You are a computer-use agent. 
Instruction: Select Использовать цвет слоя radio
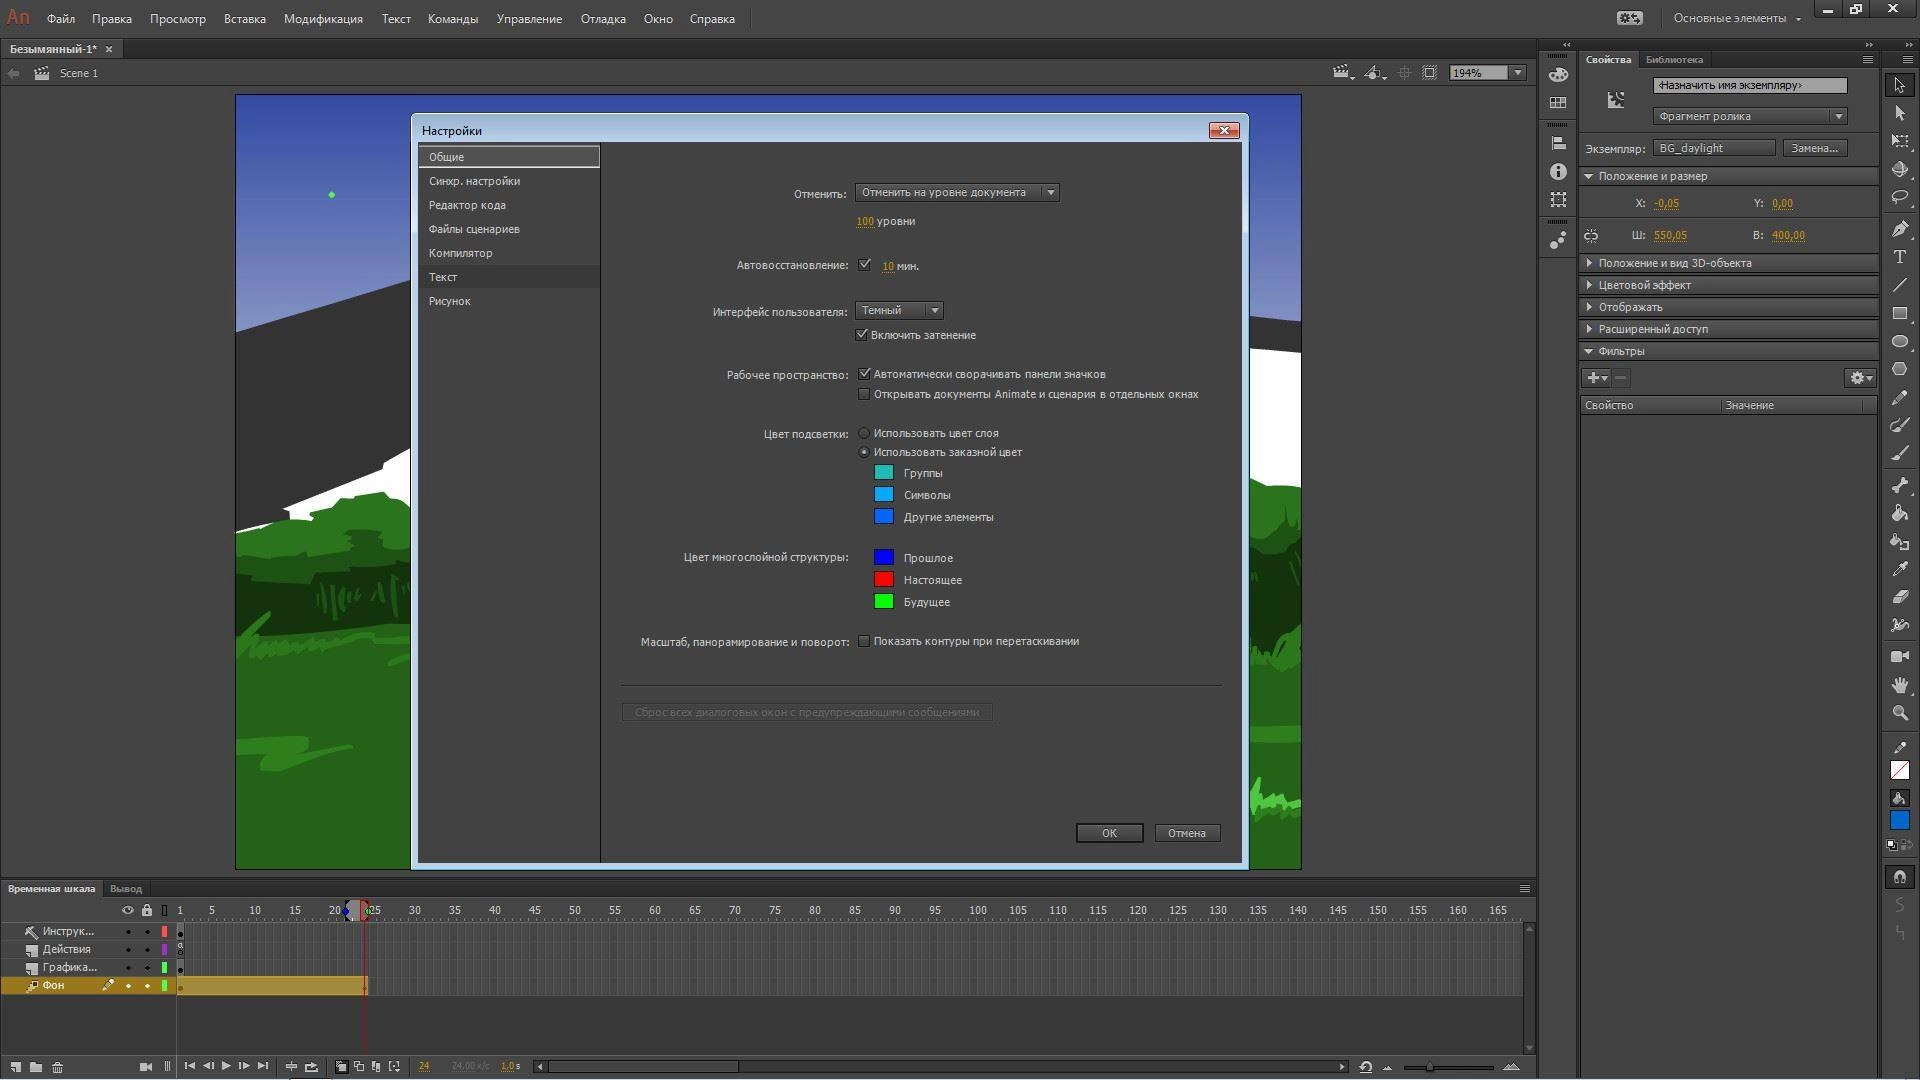click(x=864, y=433)
